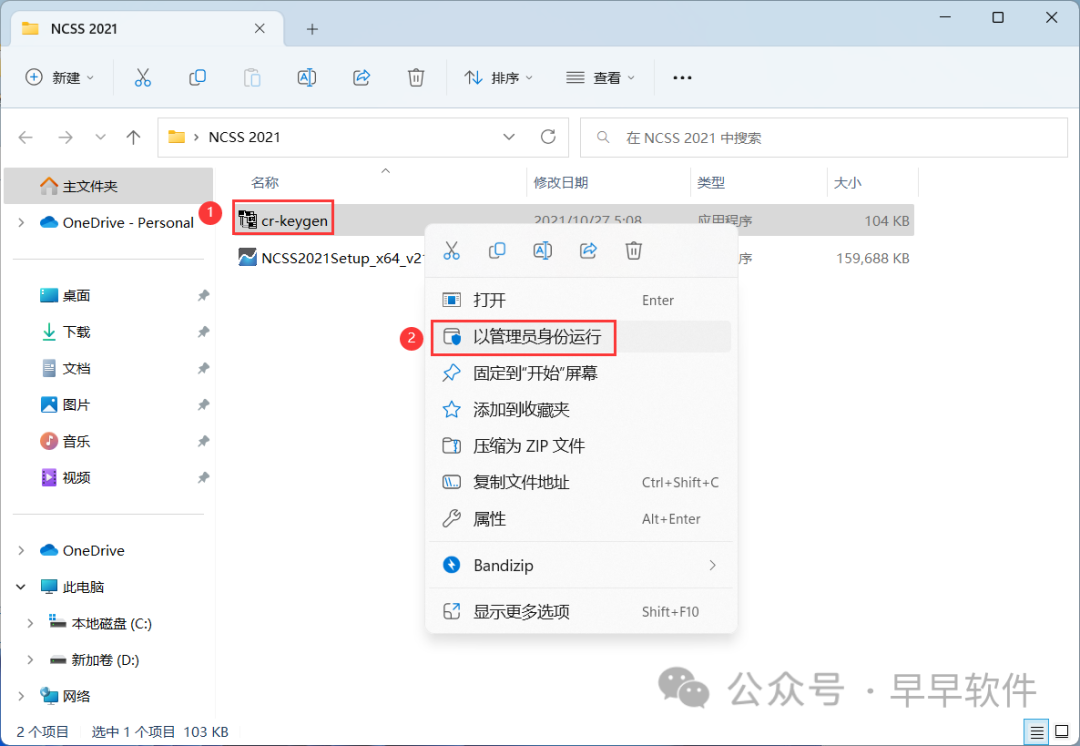Click the delete trash icon in the context menu
The height and width of the screenshot is (746, 1080).
pyautogui.click(x=633, y=251)
